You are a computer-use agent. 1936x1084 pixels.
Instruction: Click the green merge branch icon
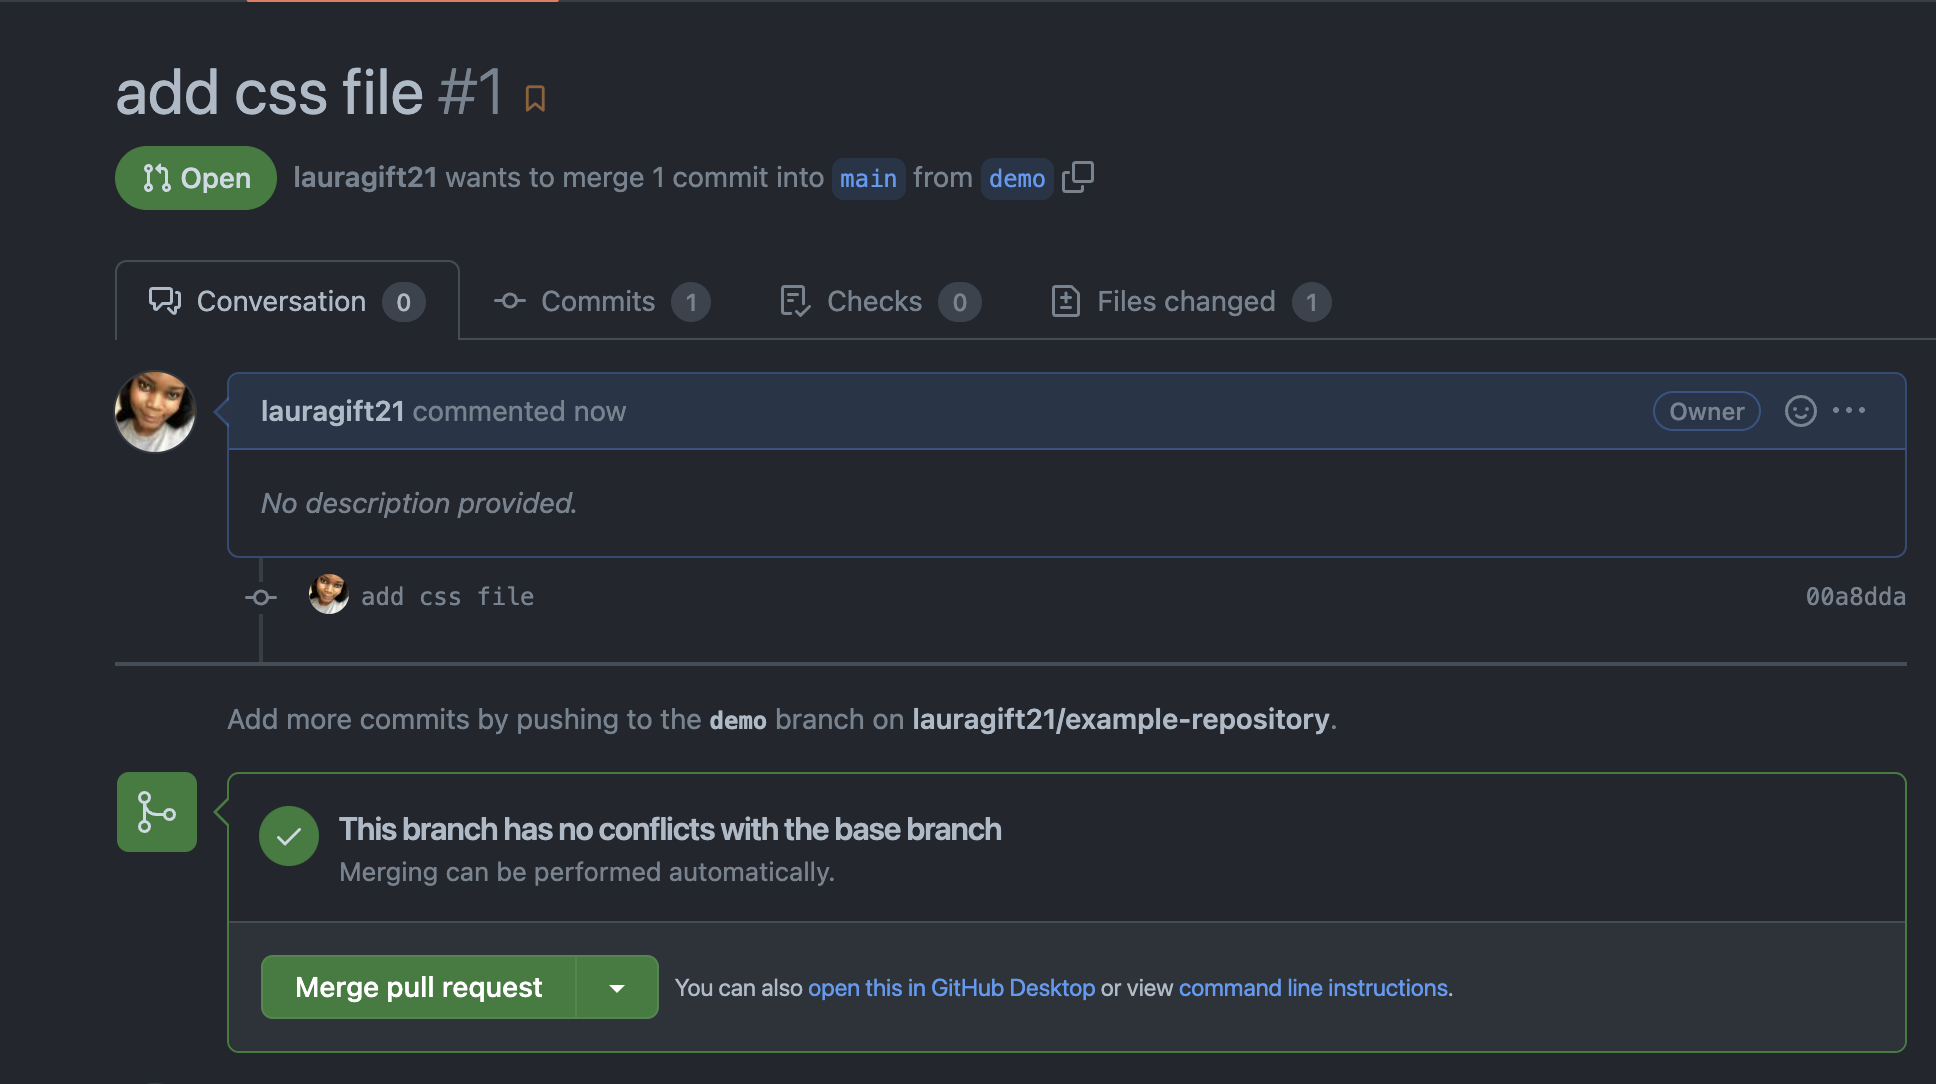[x=157, y=812]
